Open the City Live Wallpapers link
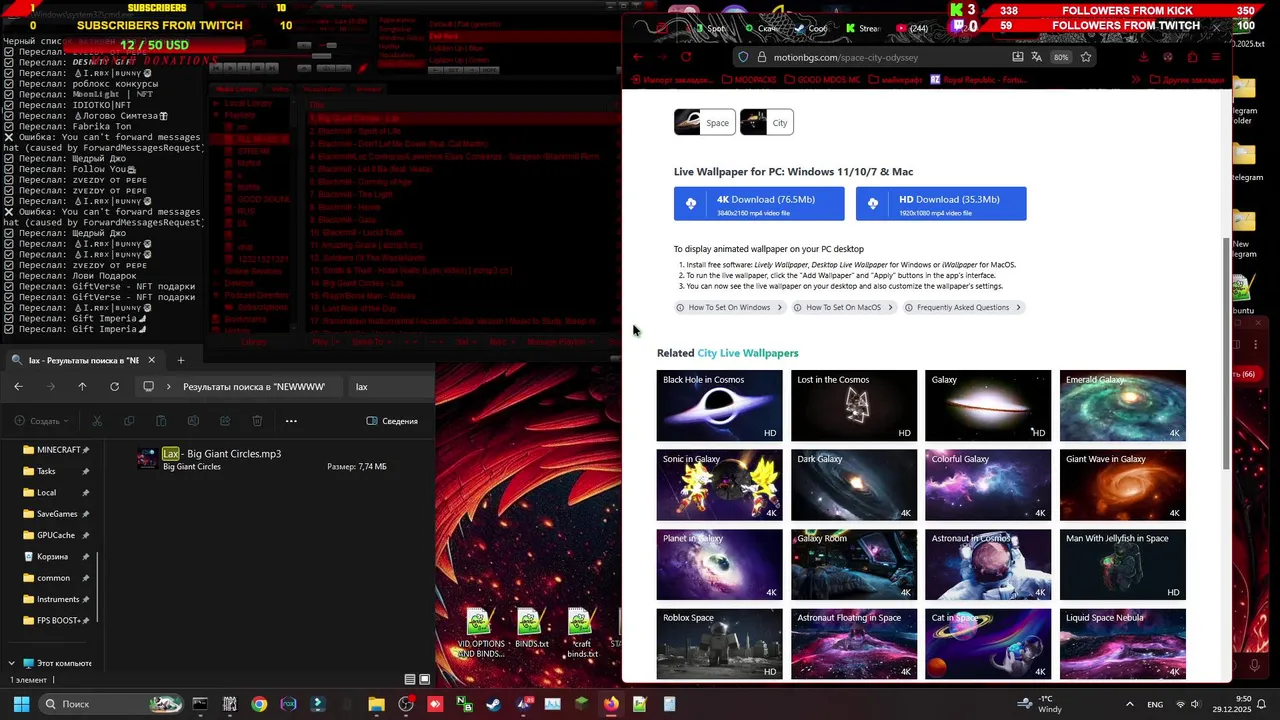 (x=748, y=353)
